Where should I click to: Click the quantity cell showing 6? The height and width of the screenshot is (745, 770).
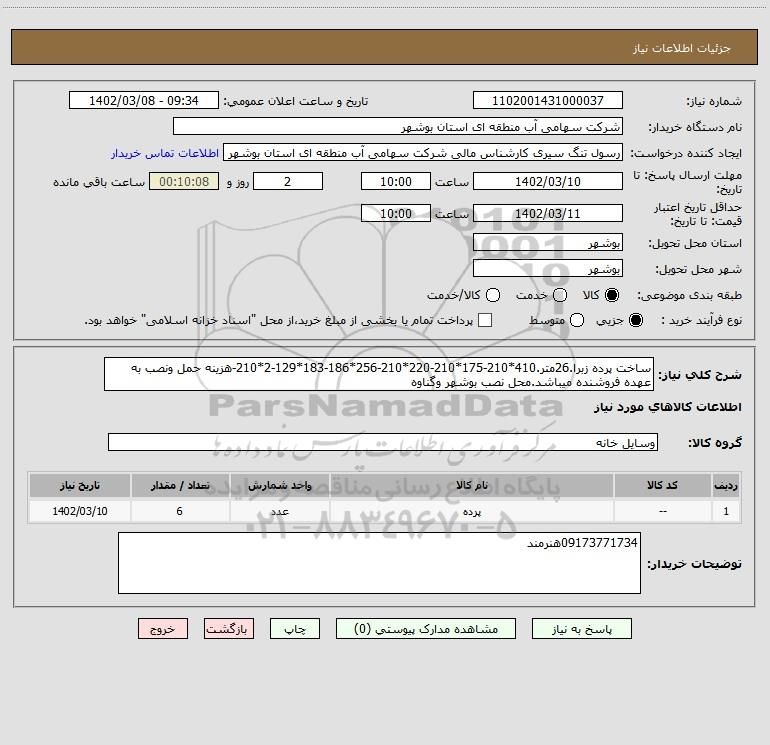pos(180,511)
